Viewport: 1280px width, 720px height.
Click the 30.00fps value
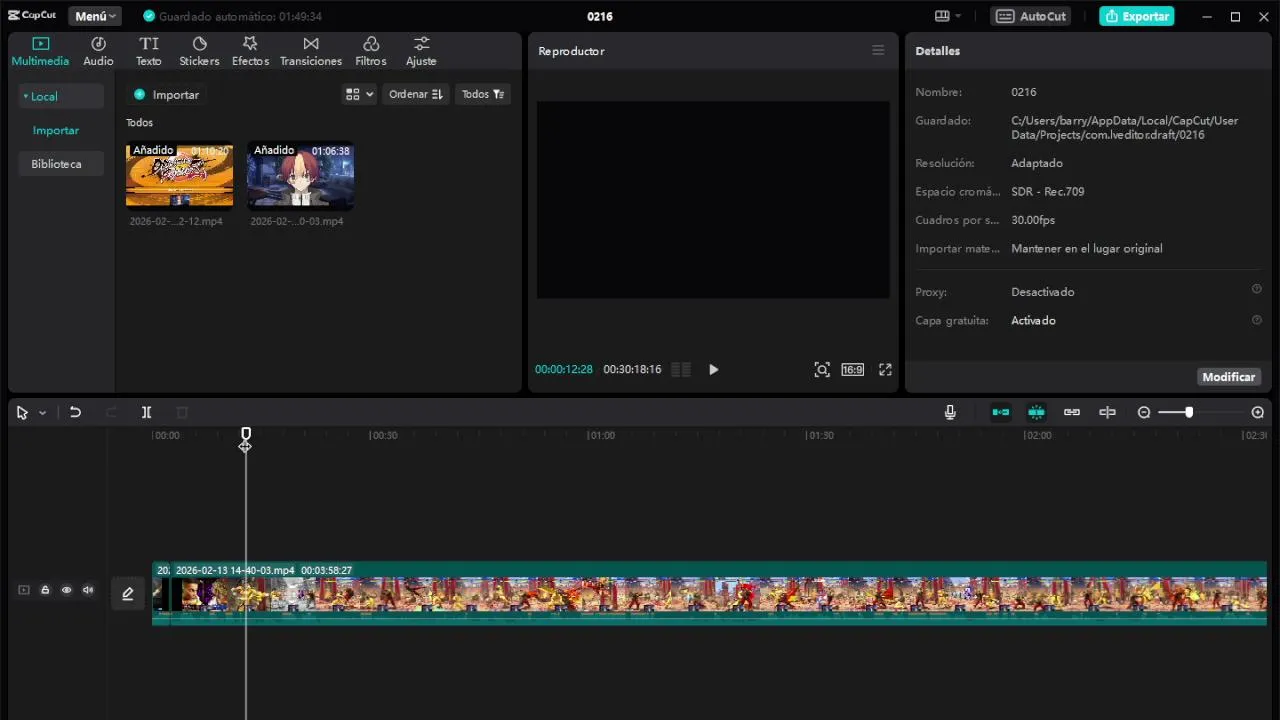click(1033, 220)
